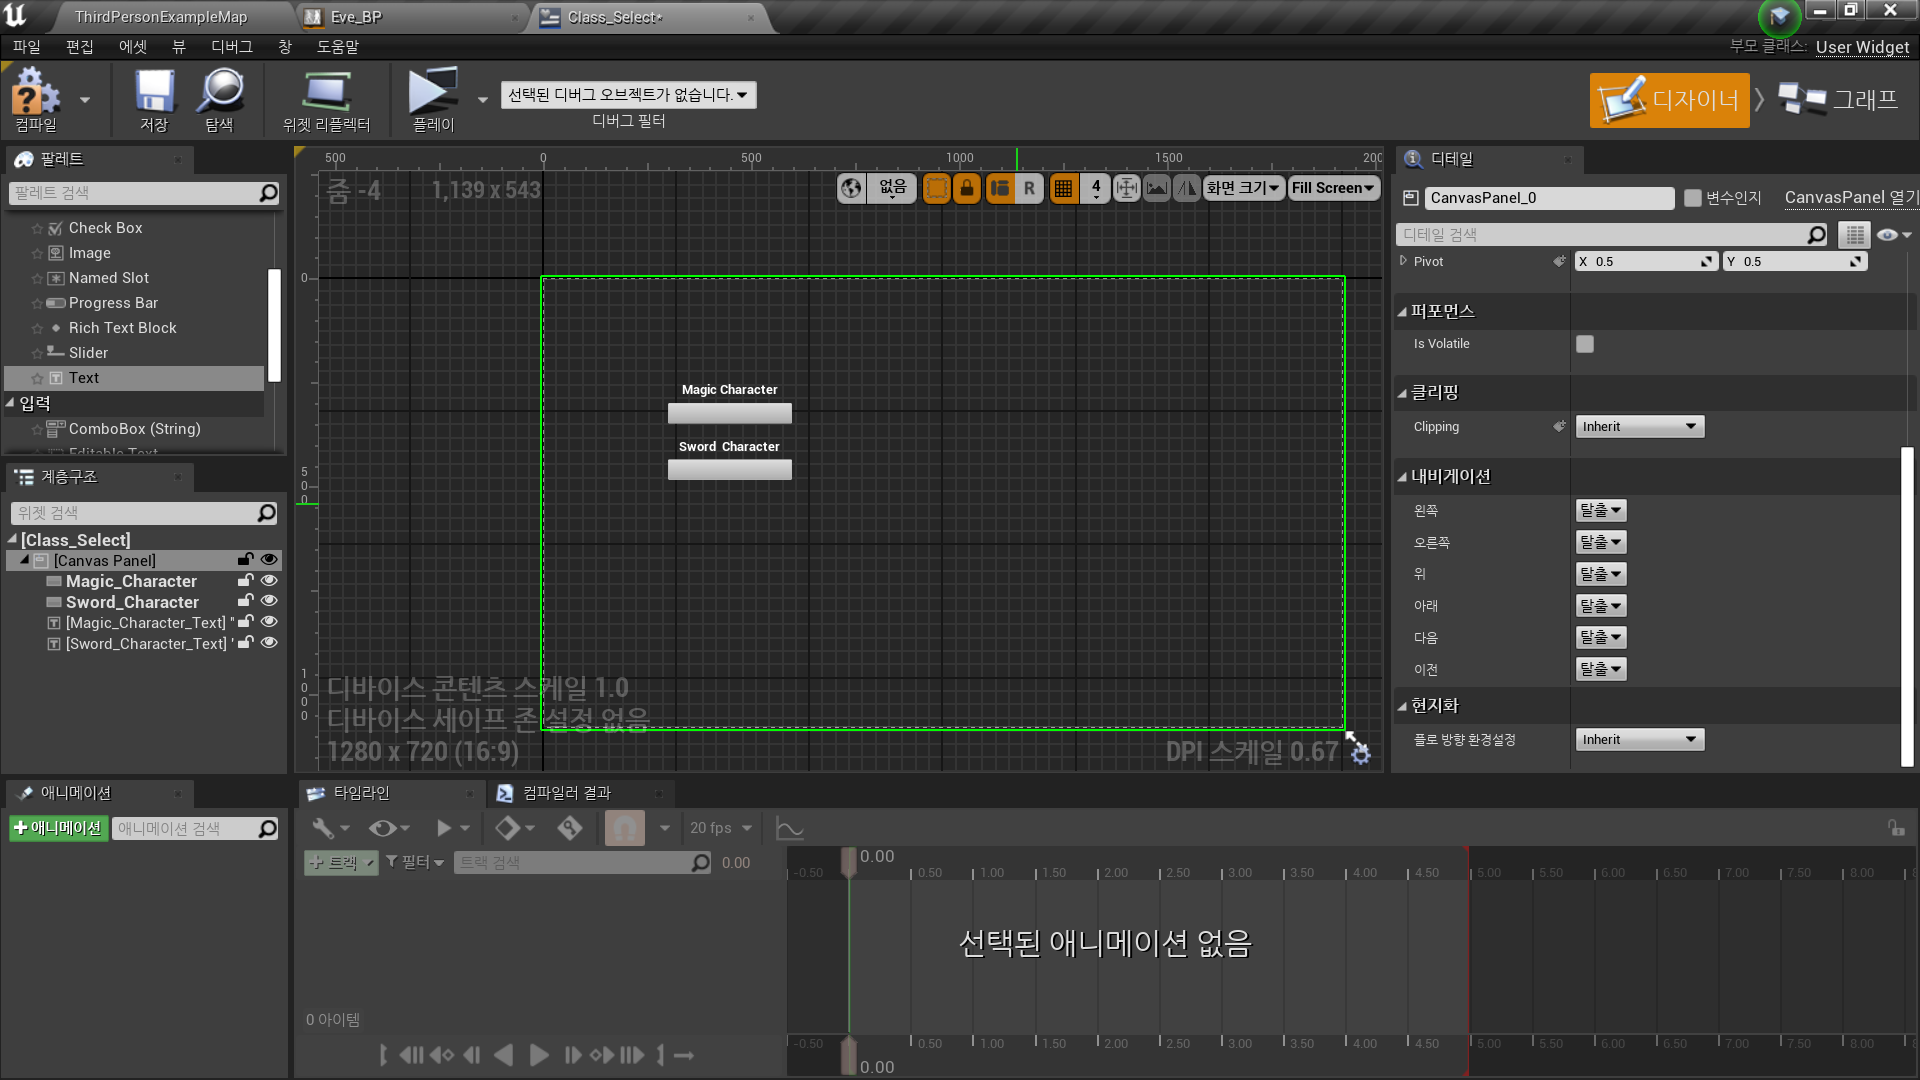Switch to Graph mode via 그래프 button
This screenshot has width=1920, height=1080.
[1840, 99]
